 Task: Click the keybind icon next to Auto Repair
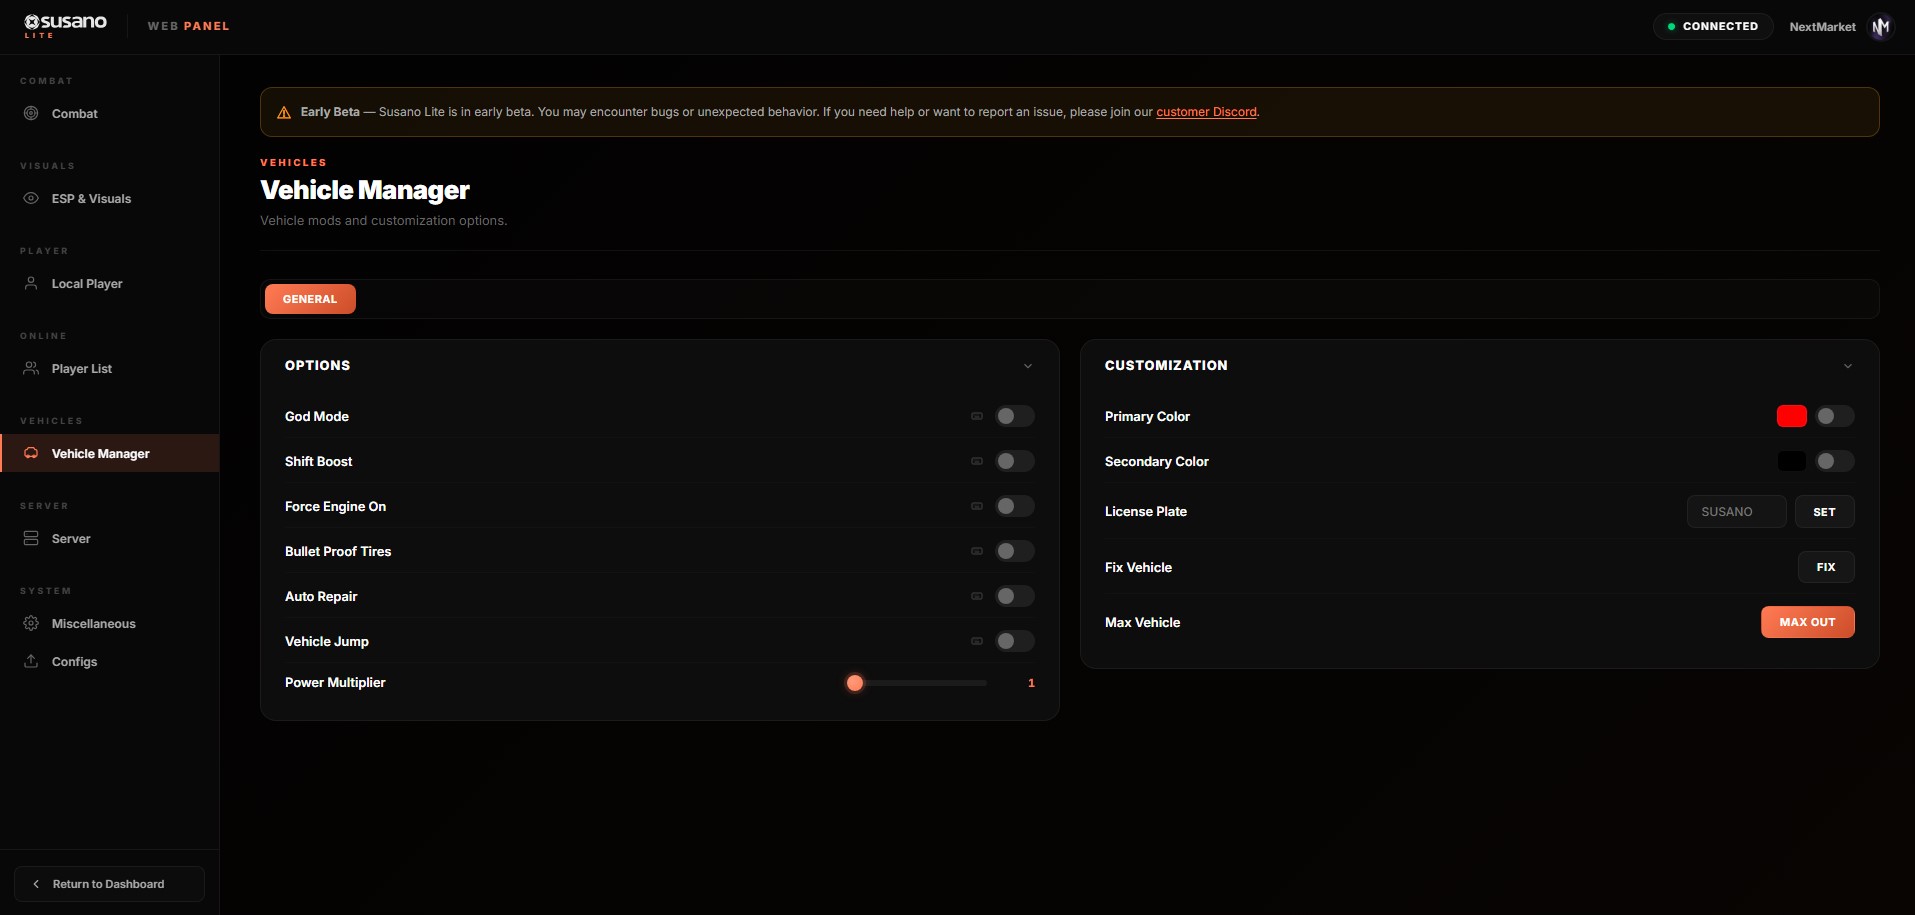pos(977,596)
